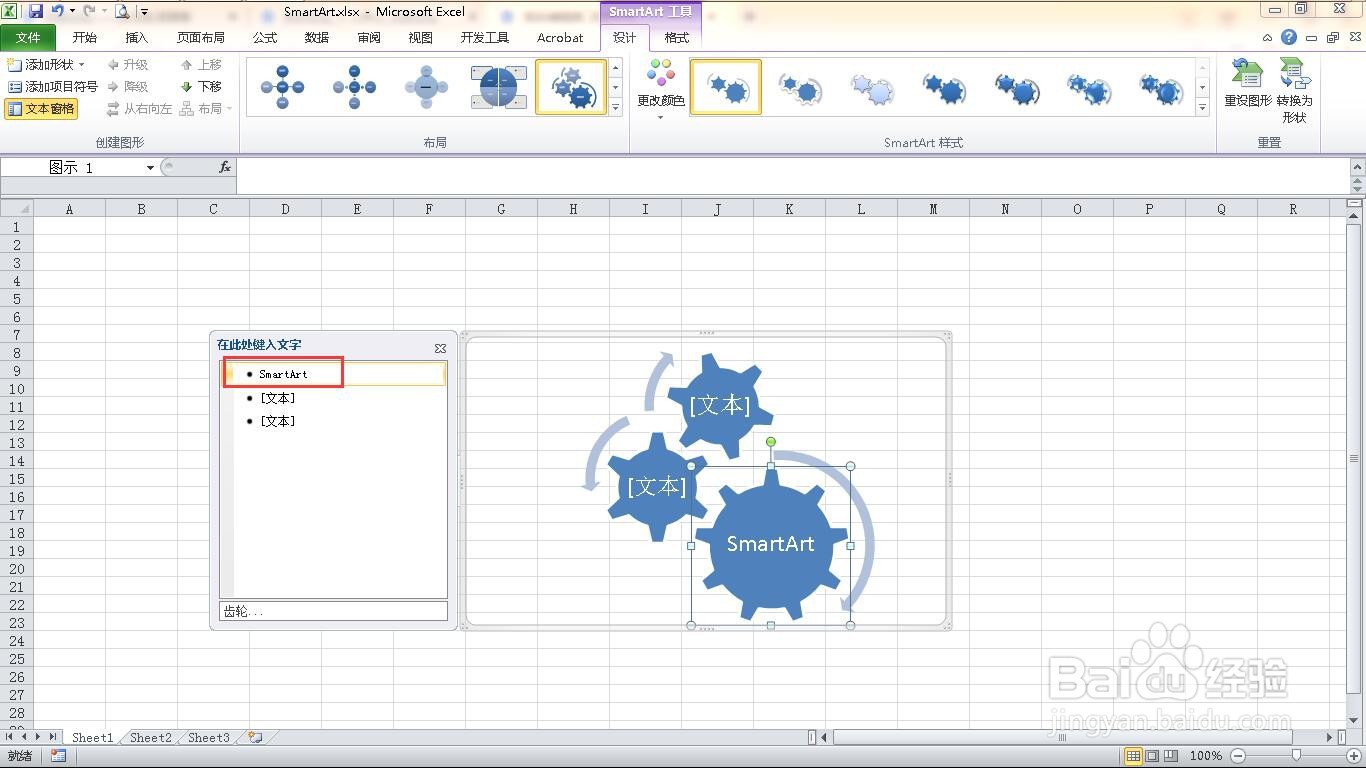Image resolution: width=1366 pixels, height=768 pixels.
Task: Select the seventh SmartArt style thumbnail
Action: coord(1160,87)
